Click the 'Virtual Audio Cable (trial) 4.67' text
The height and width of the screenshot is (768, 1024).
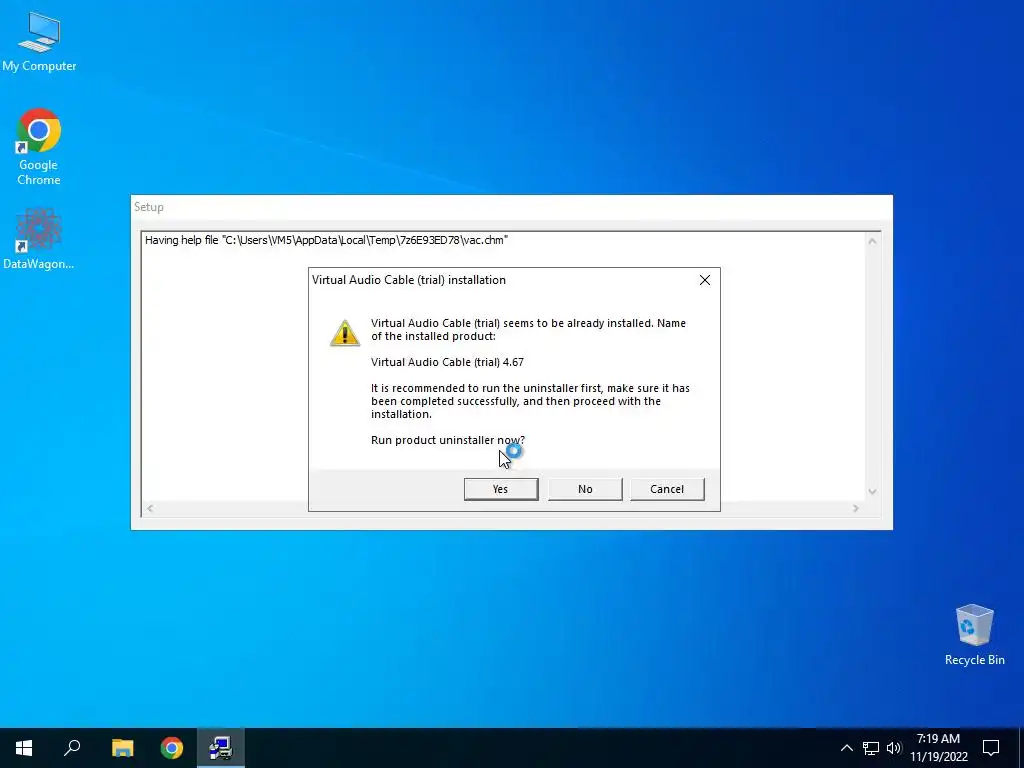(447, 362)
